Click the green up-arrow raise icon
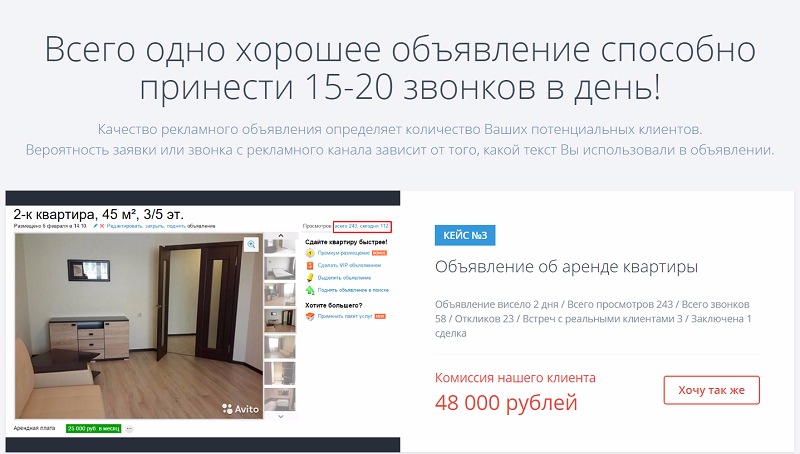 point(310,289)
